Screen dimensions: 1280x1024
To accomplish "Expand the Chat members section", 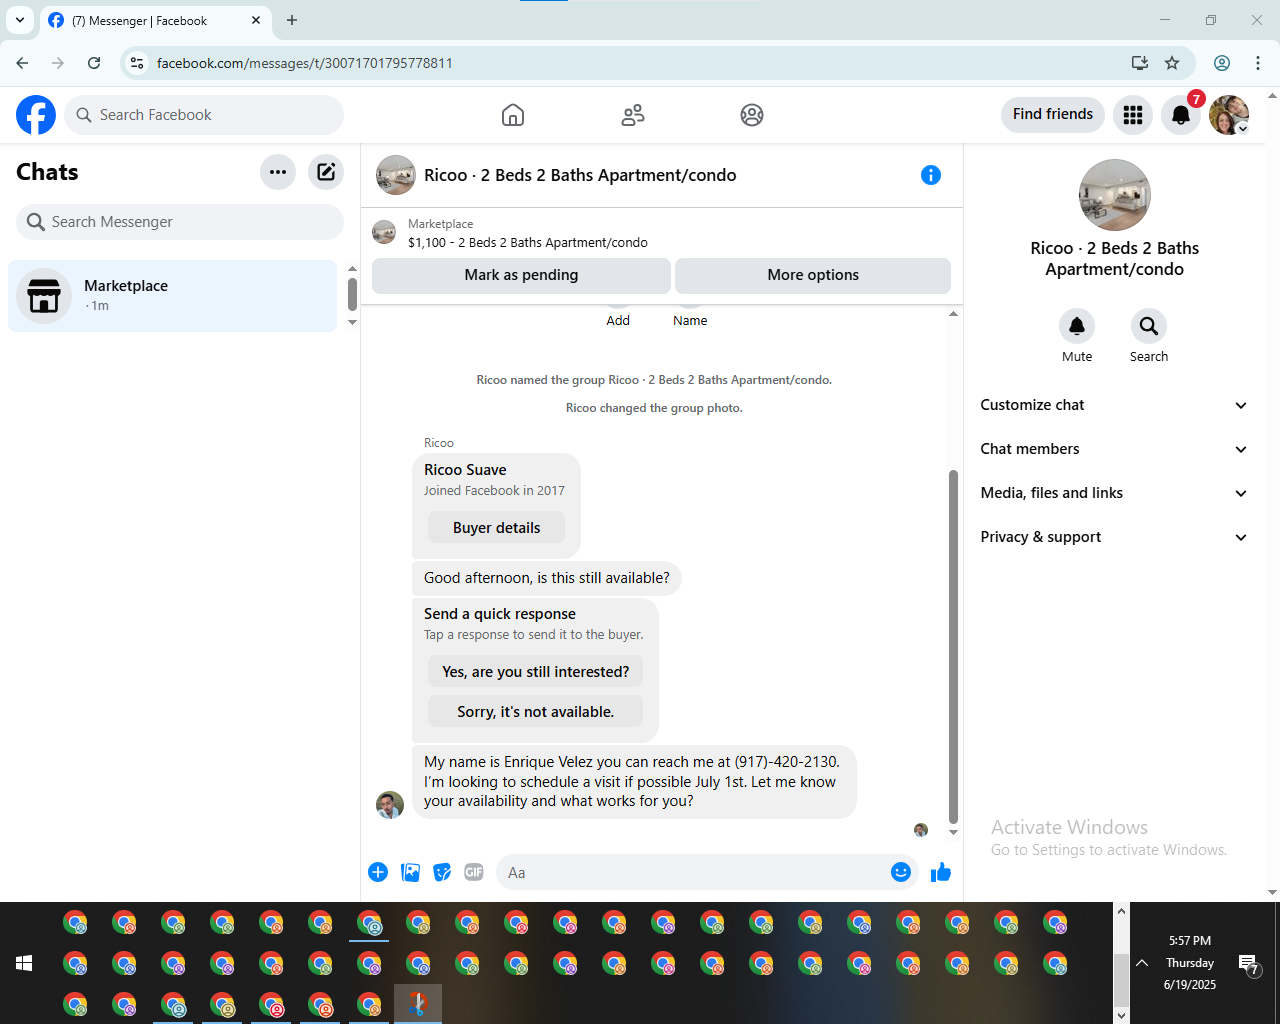I will click(1115, 449).
